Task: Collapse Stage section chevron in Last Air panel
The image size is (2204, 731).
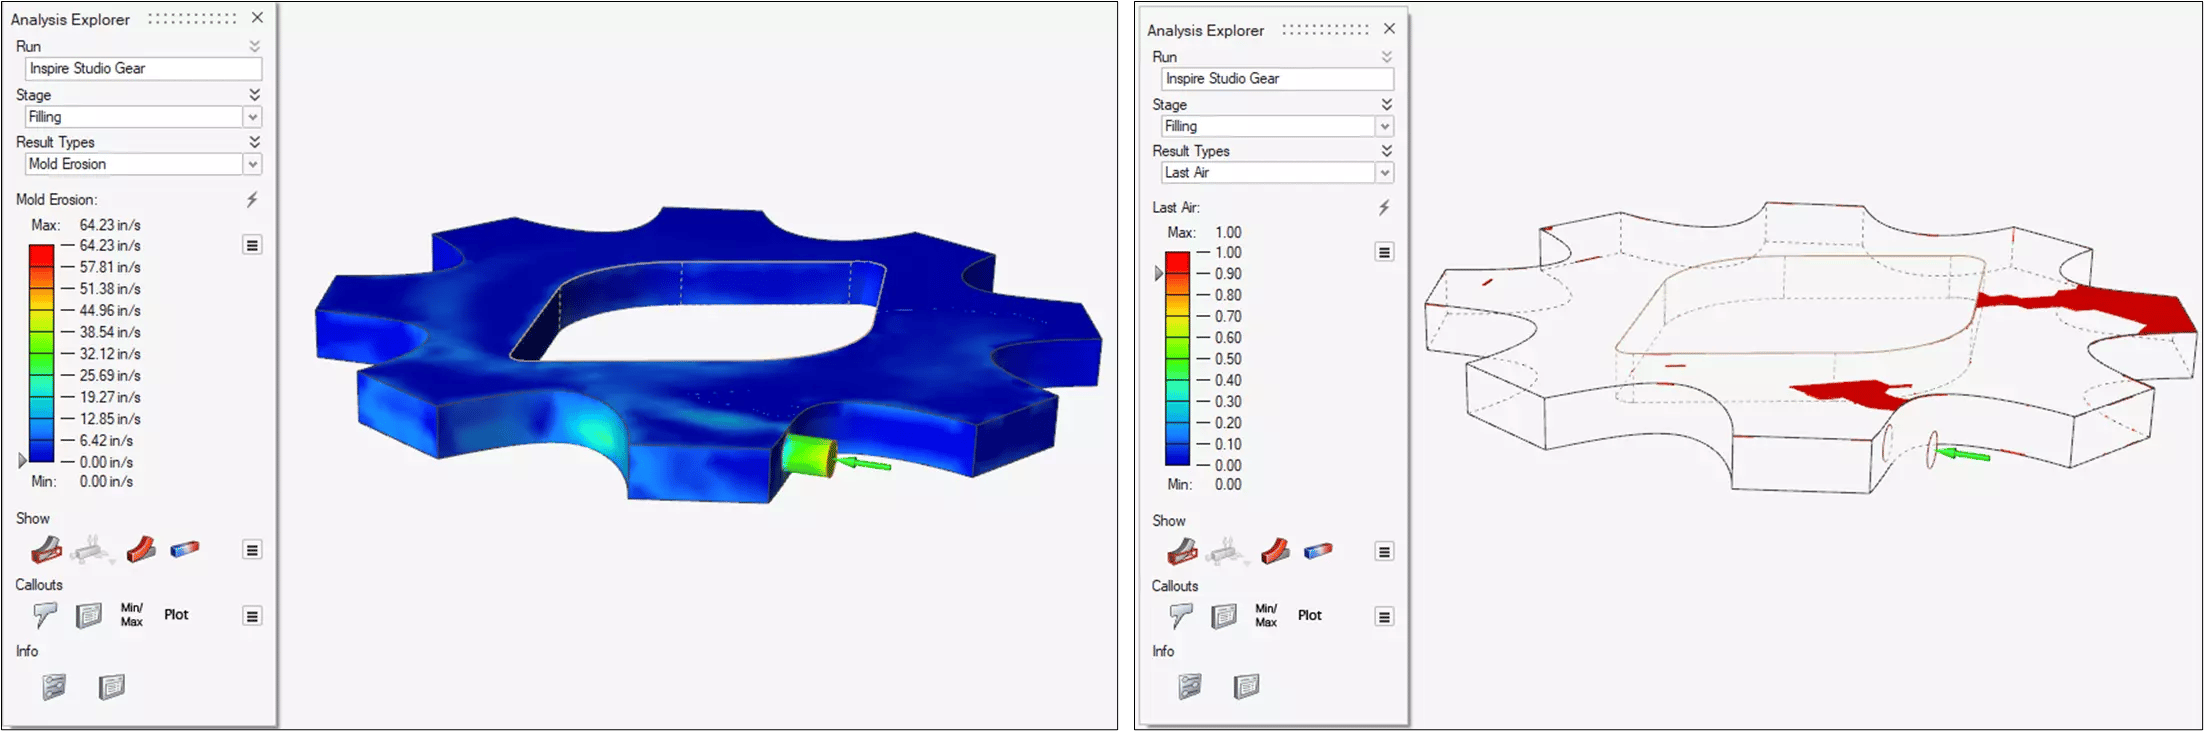Action: (1386, 104)
